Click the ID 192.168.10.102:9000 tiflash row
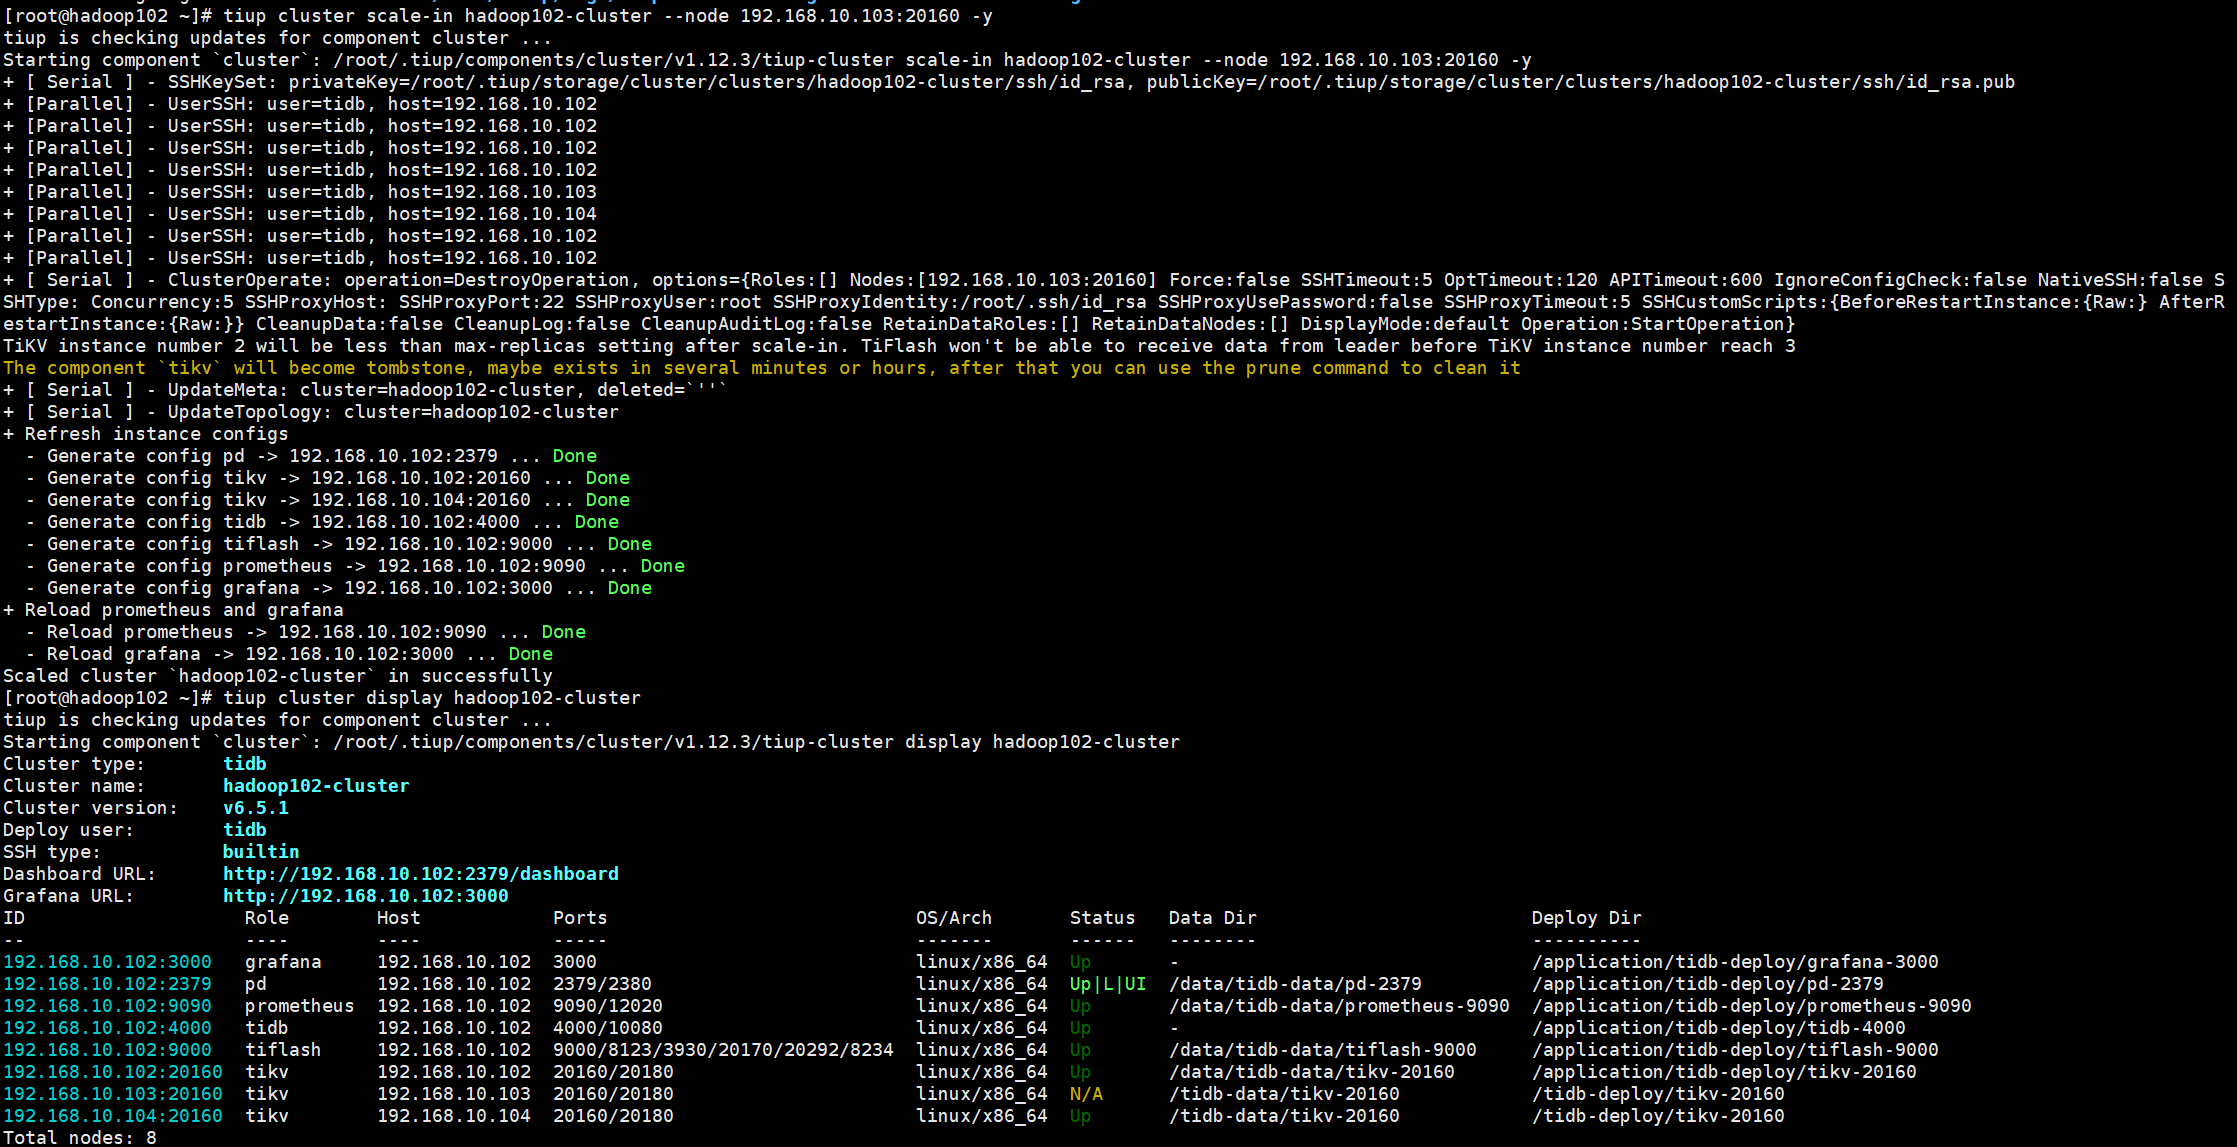2237x1147 pixels. (x=970, y=1050)
